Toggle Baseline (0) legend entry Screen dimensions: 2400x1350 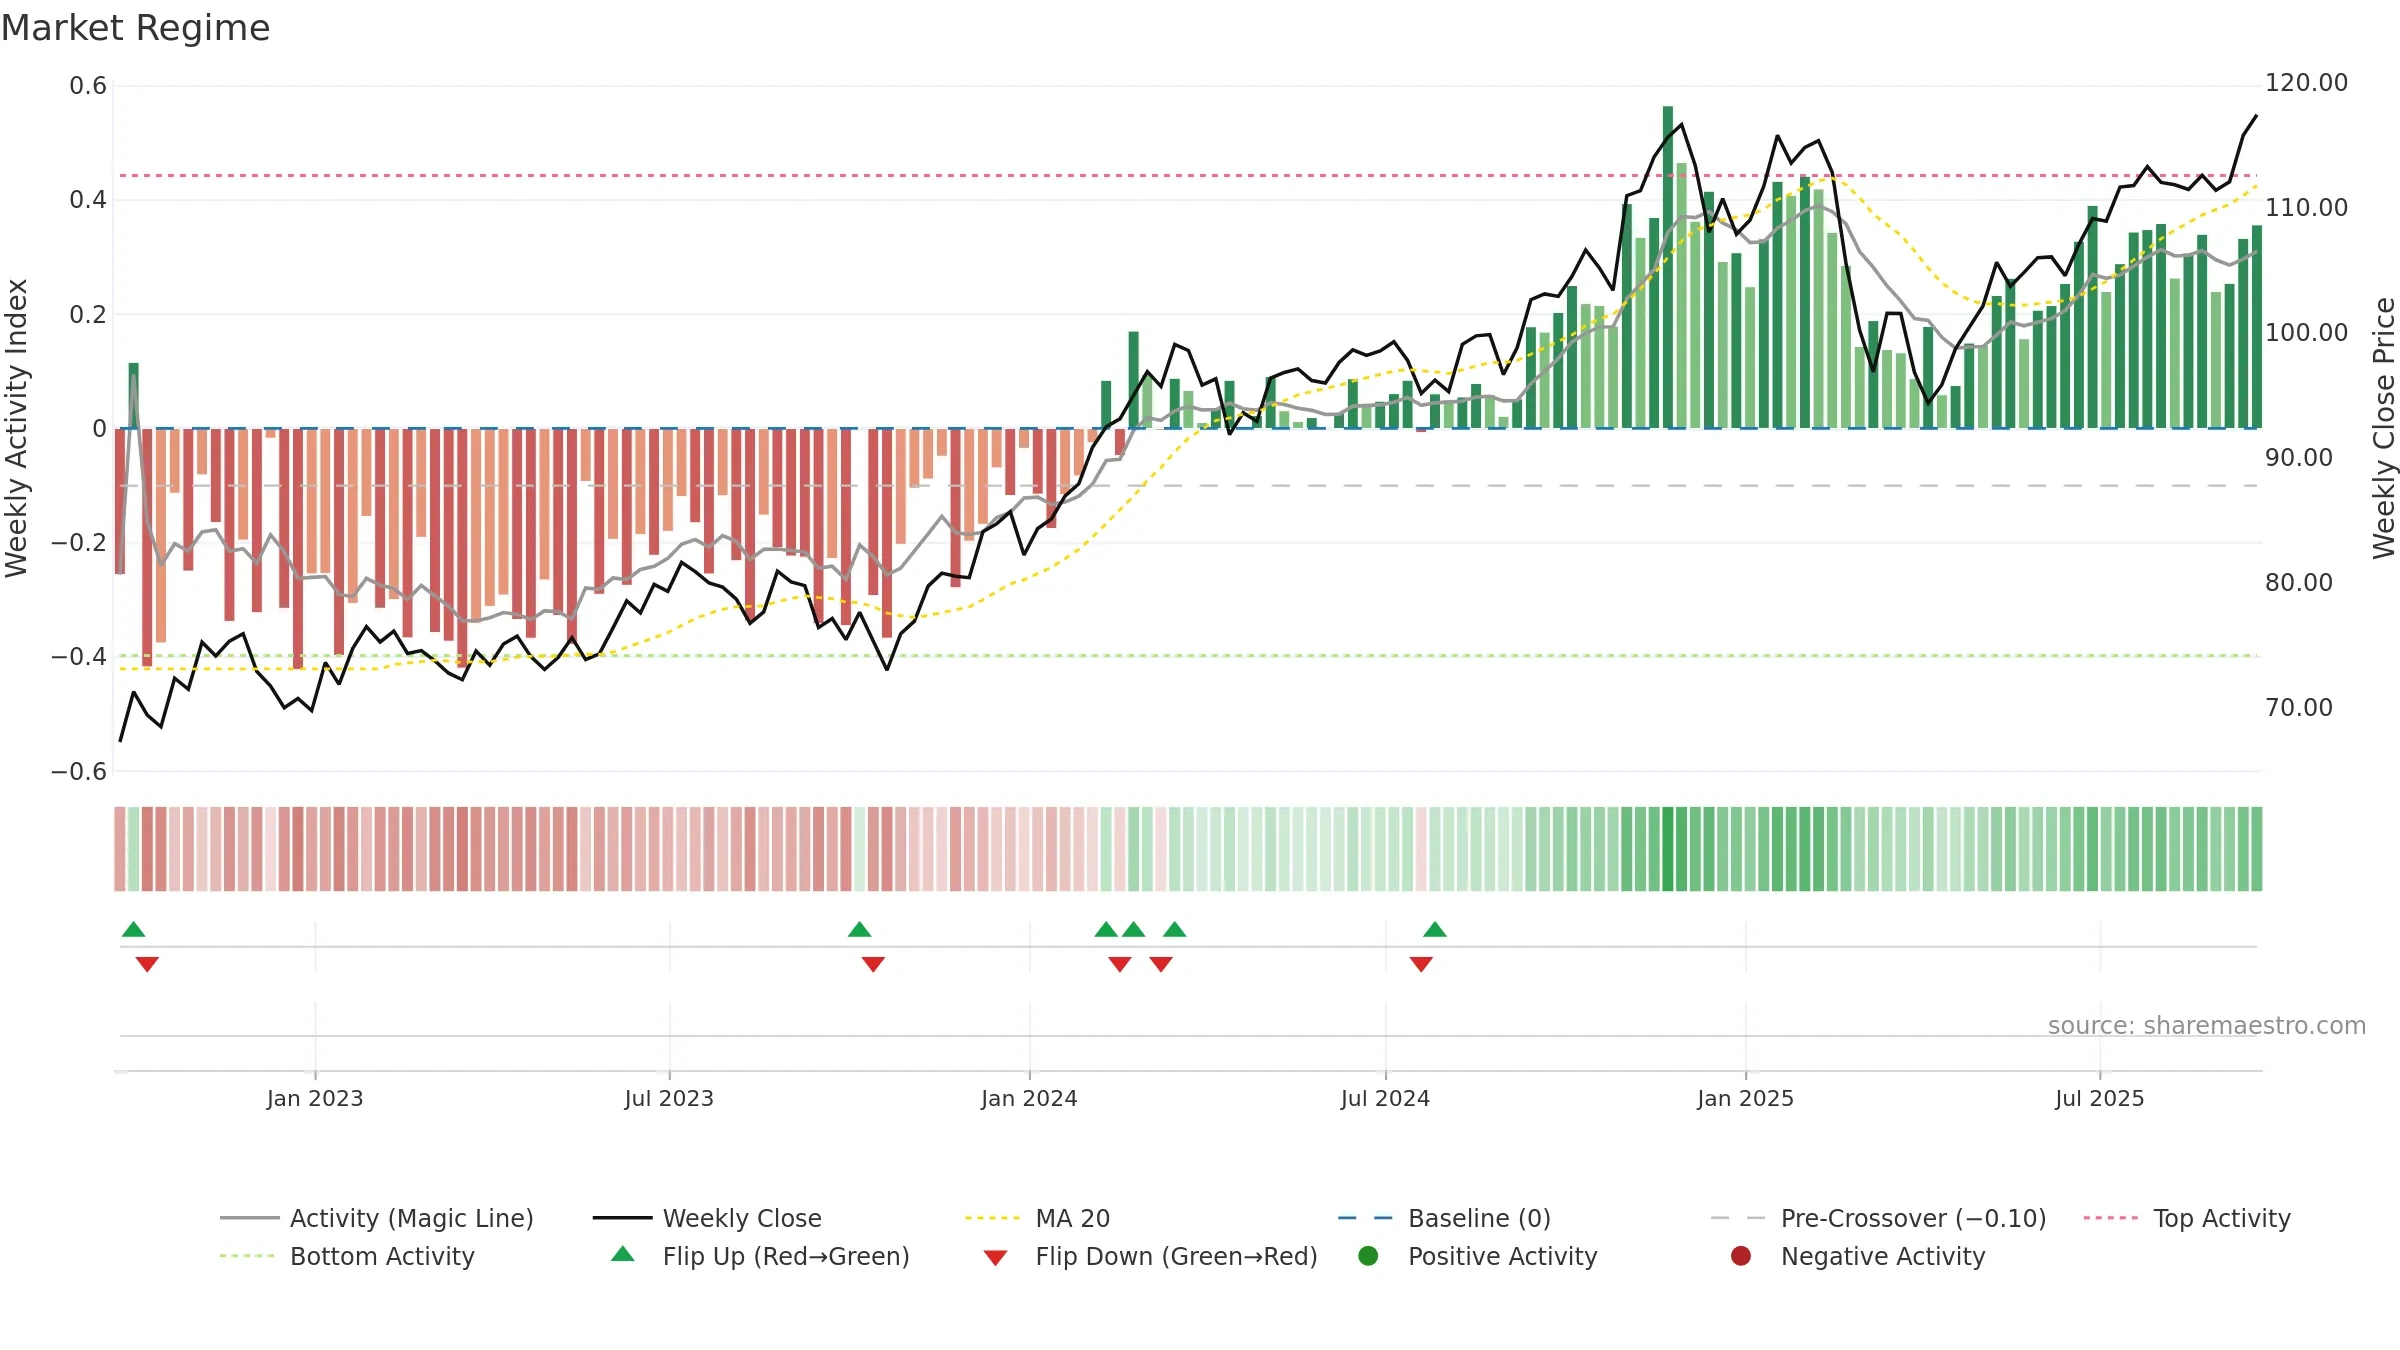1444,1218
